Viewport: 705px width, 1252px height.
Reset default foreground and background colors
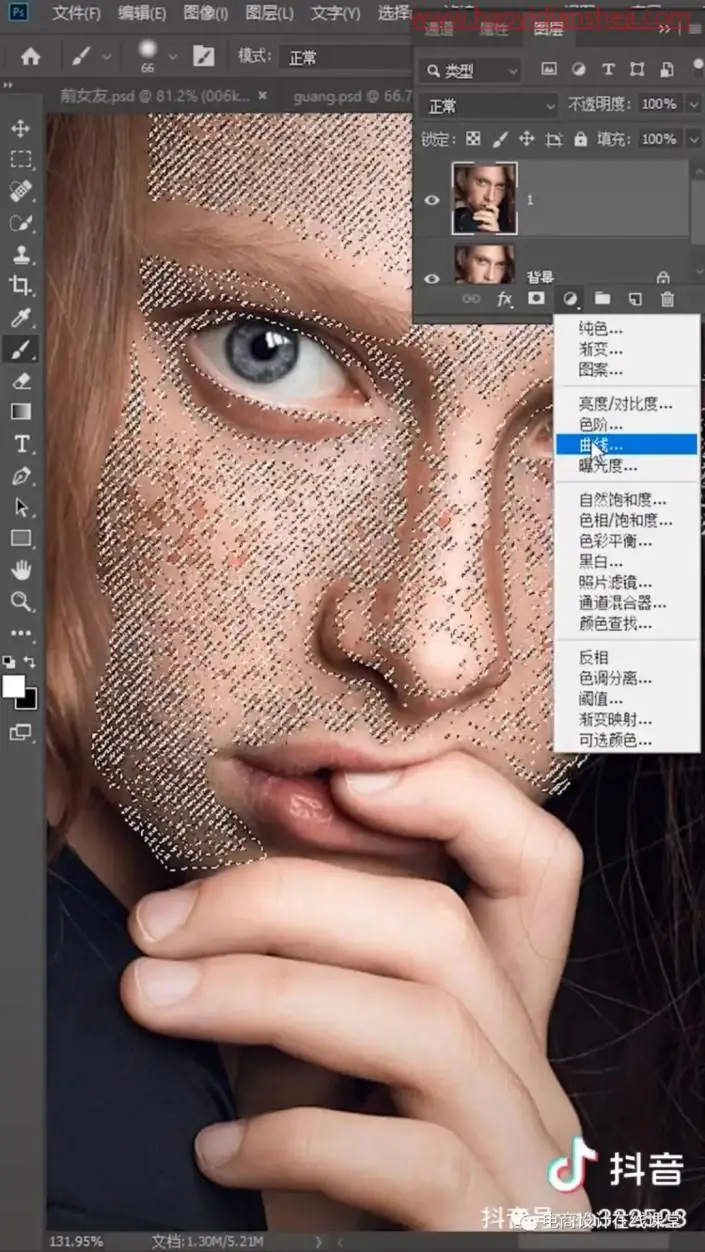pos(8,661)
